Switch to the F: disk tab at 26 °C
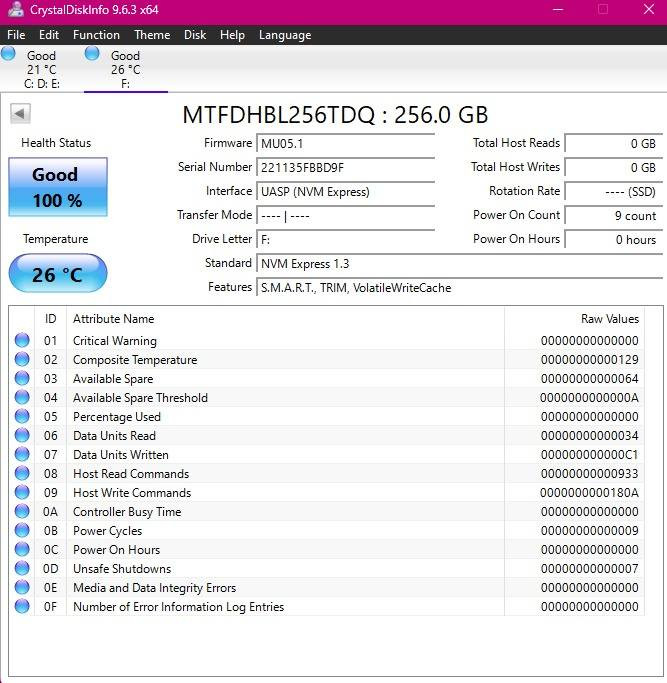This screenshot has width=667, height=683. tap(125, 70)
